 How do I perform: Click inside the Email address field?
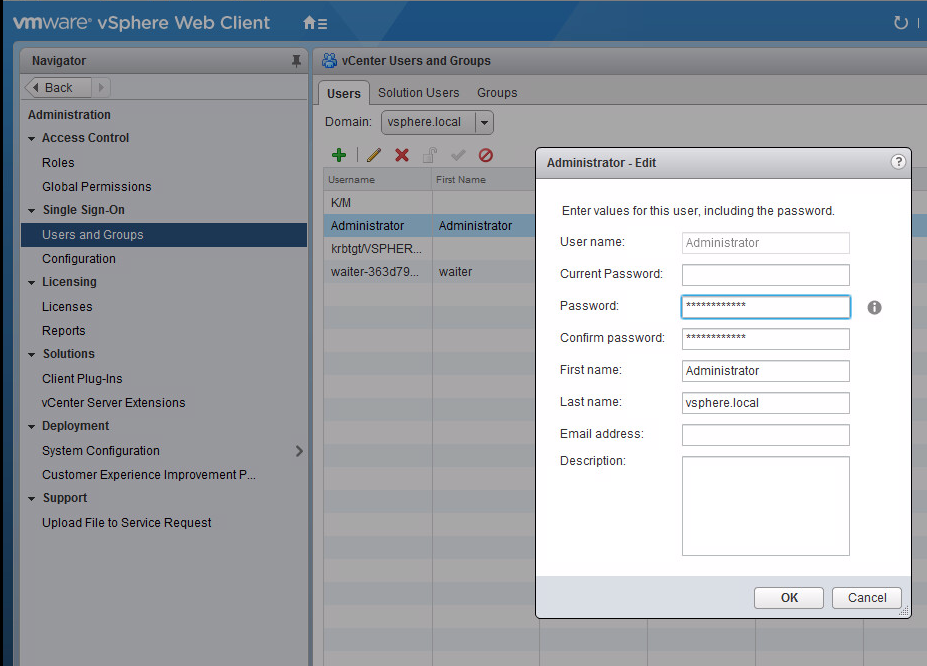click(765, 434)
